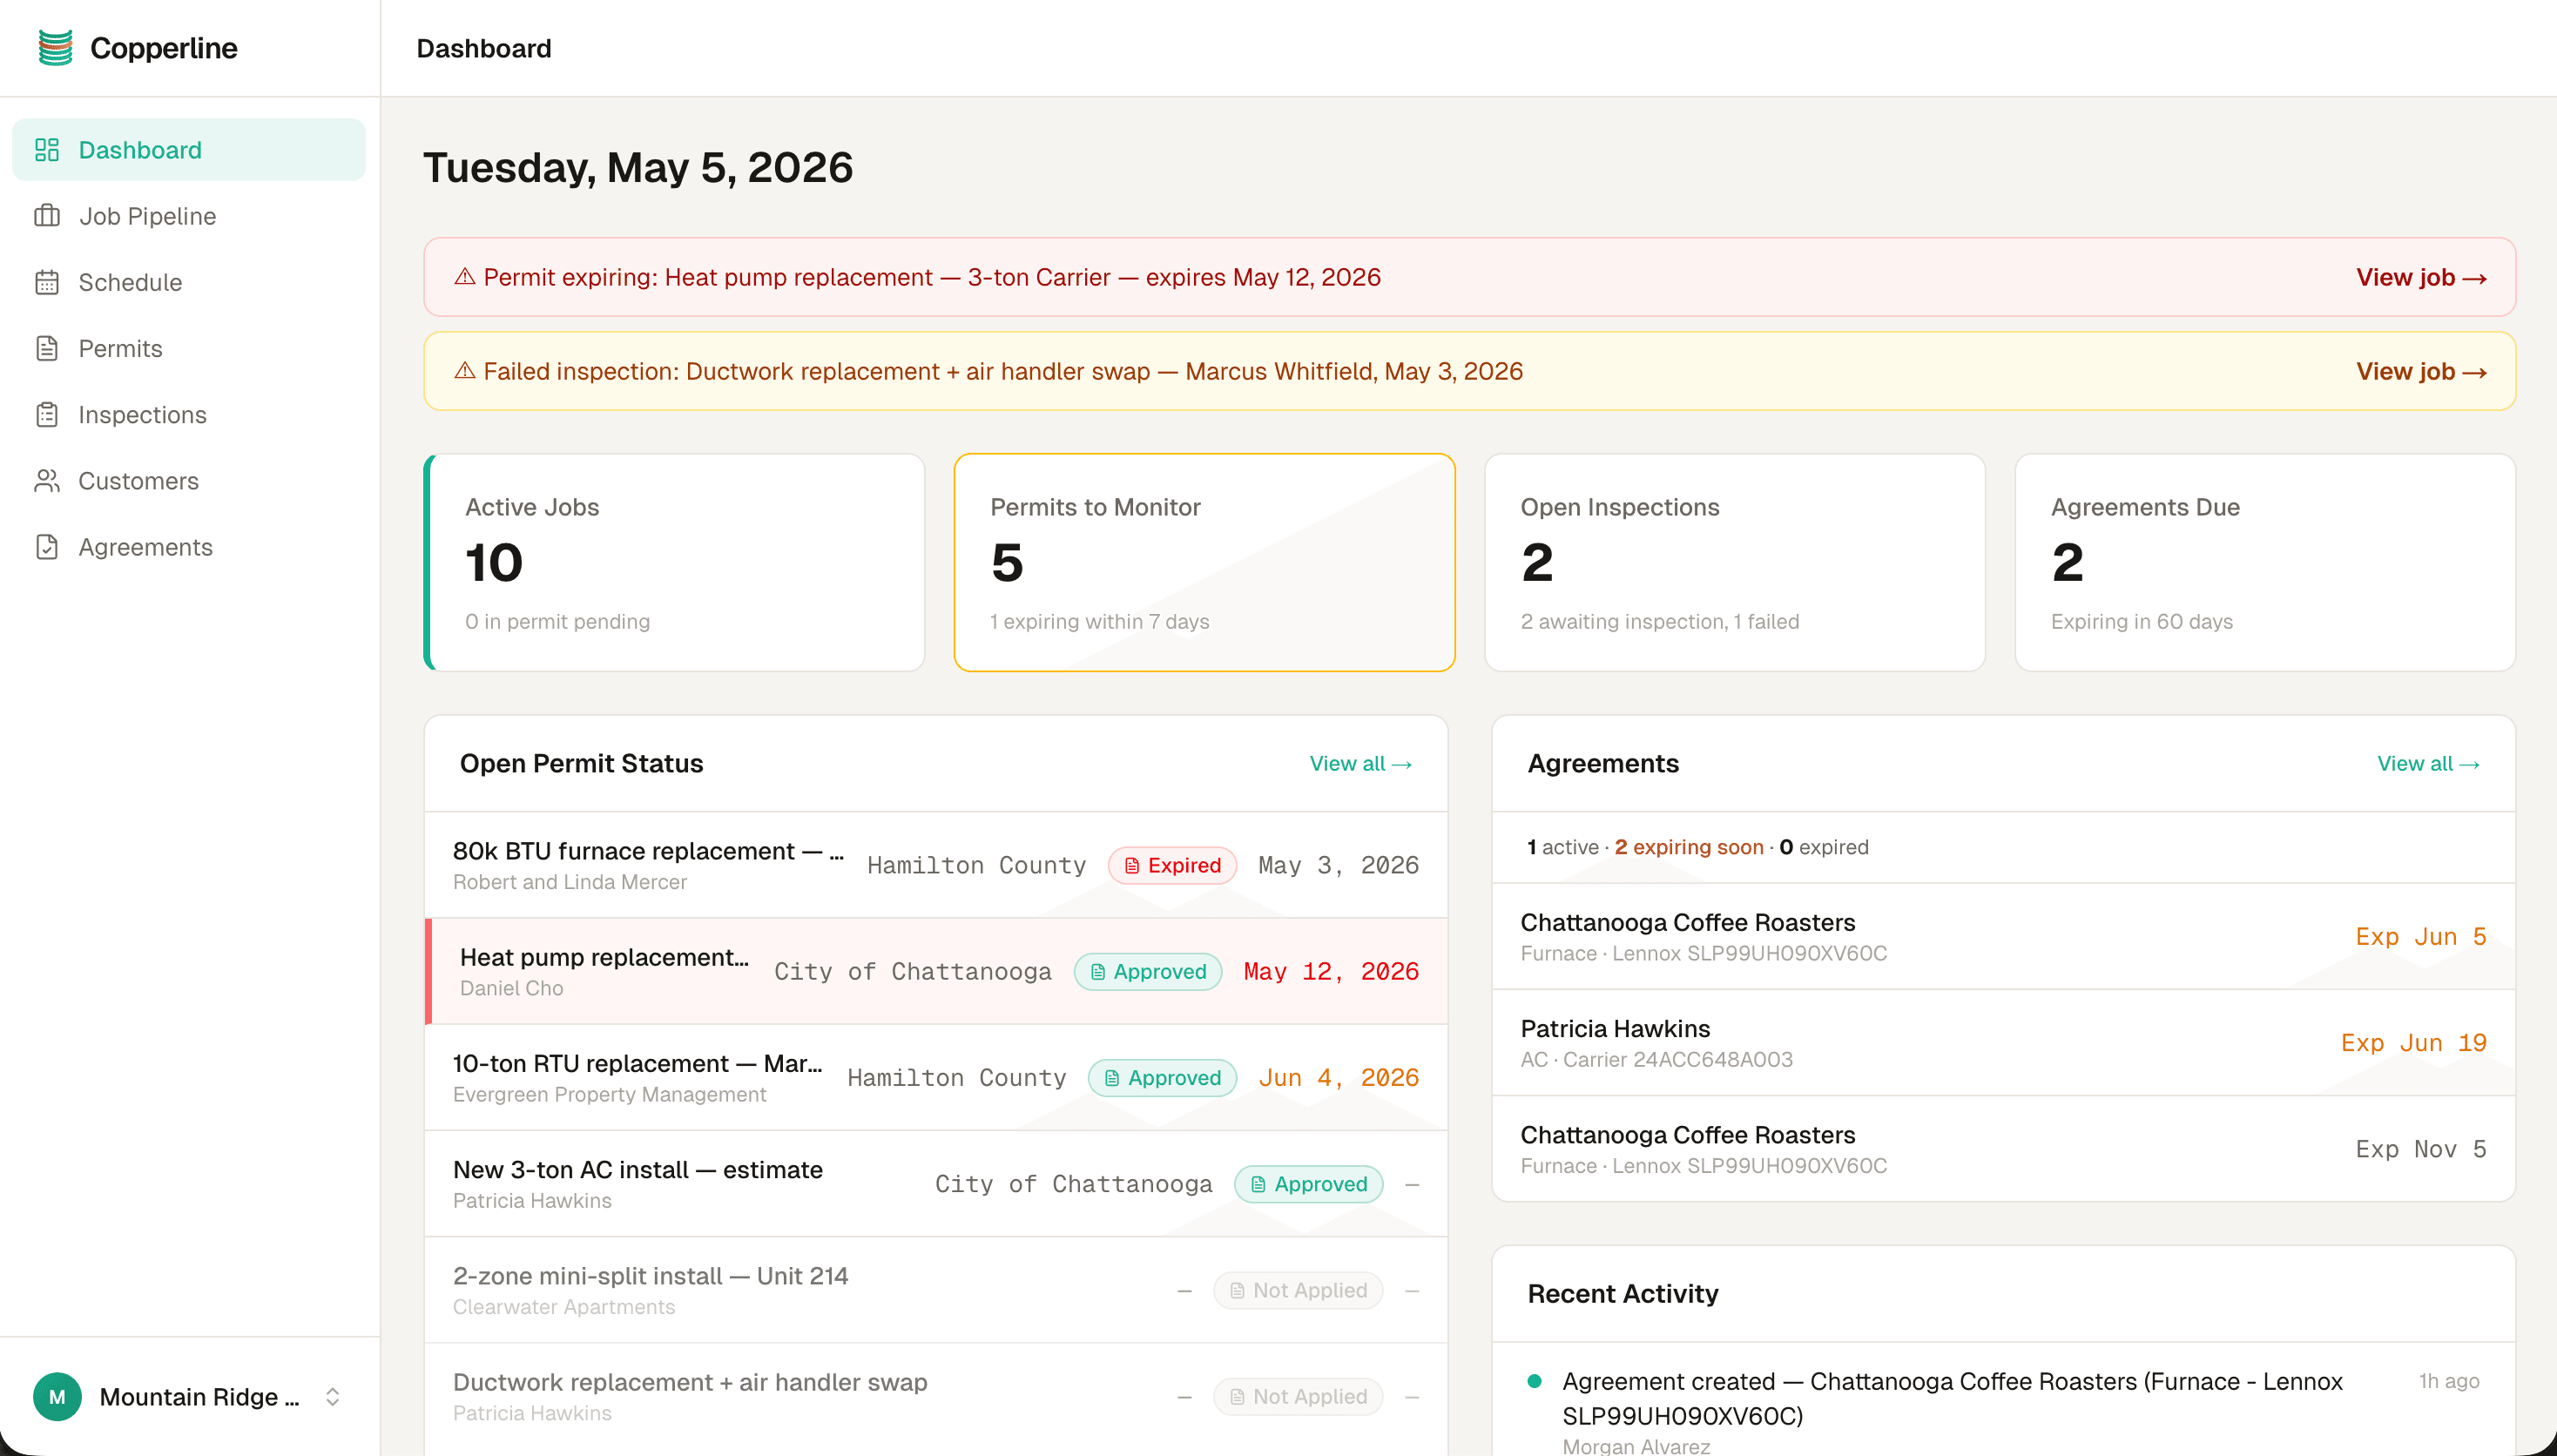Click the Schedule calendar icon
This screenshot has width=2557, height=1456.
click(x=47, y=282)
